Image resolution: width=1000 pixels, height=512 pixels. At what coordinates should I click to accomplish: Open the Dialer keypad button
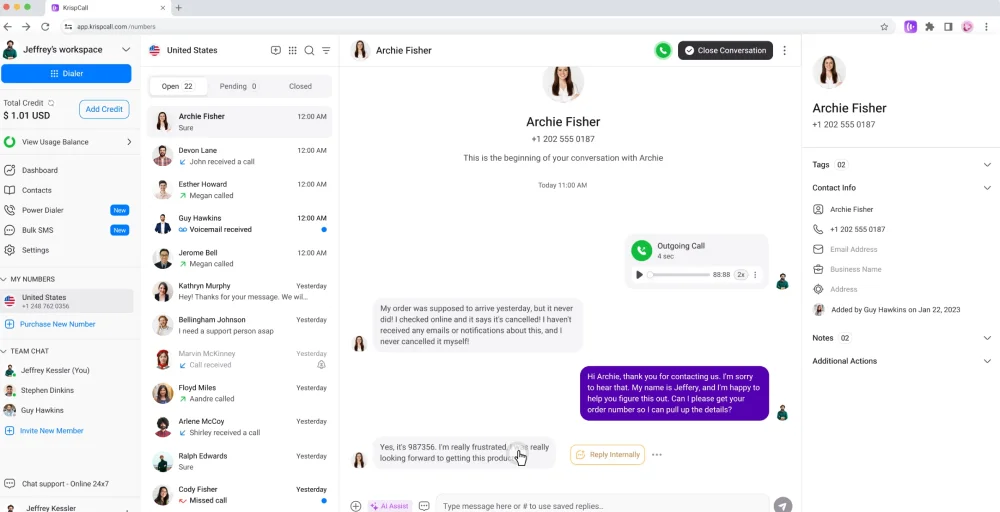(x=66, y=73)
